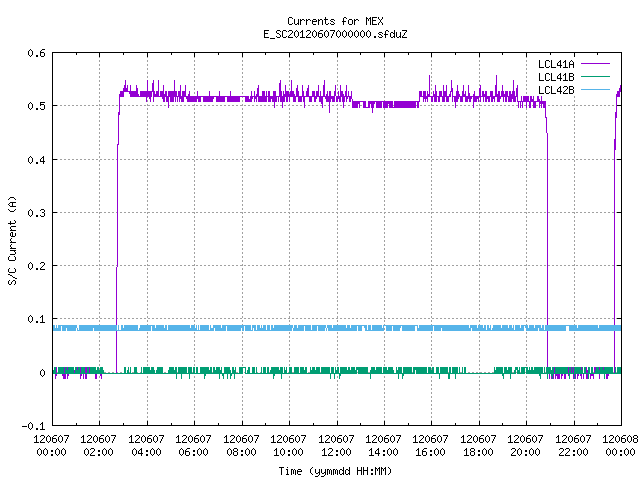The height and width of the screenshot is (480, 640).
Task: Select the LCL42B legend label
Action: pyautogui.click(x=556, y=90)
